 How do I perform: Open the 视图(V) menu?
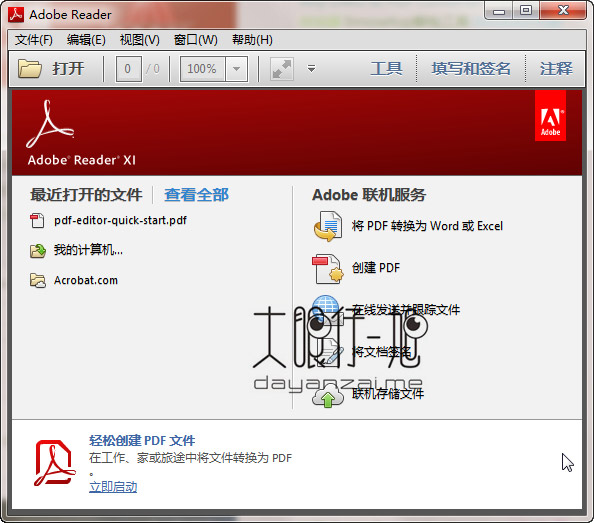click(x=140, y=39)
